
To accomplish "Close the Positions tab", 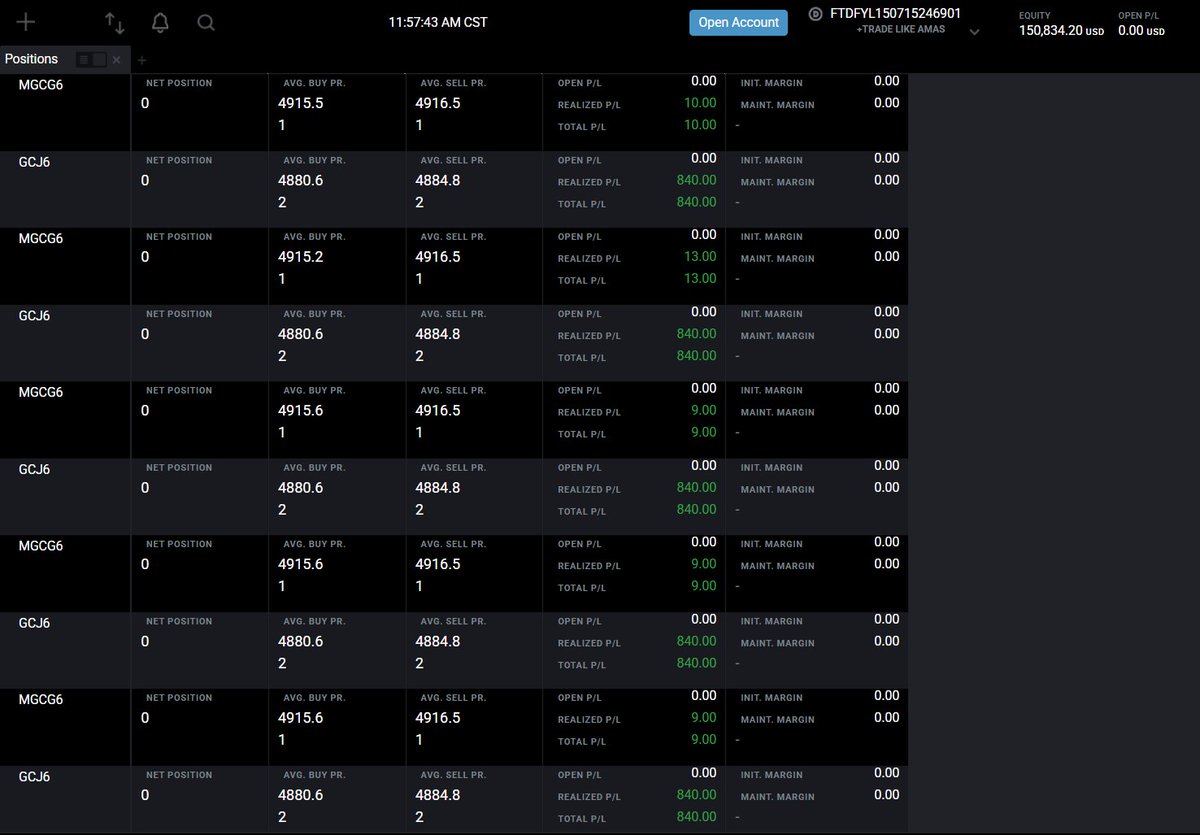I will [116, 60].
